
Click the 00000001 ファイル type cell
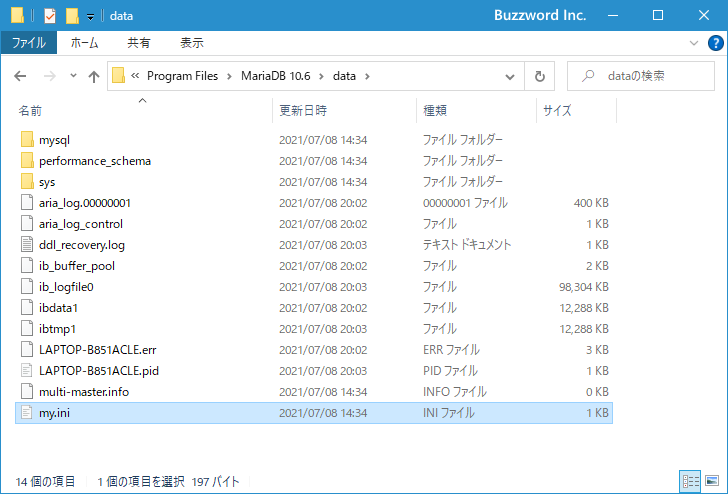coord(465,203)
